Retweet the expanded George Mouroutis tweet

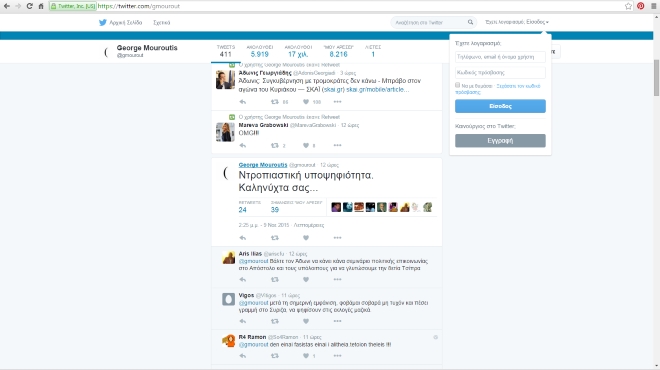(x=275, y=238)
